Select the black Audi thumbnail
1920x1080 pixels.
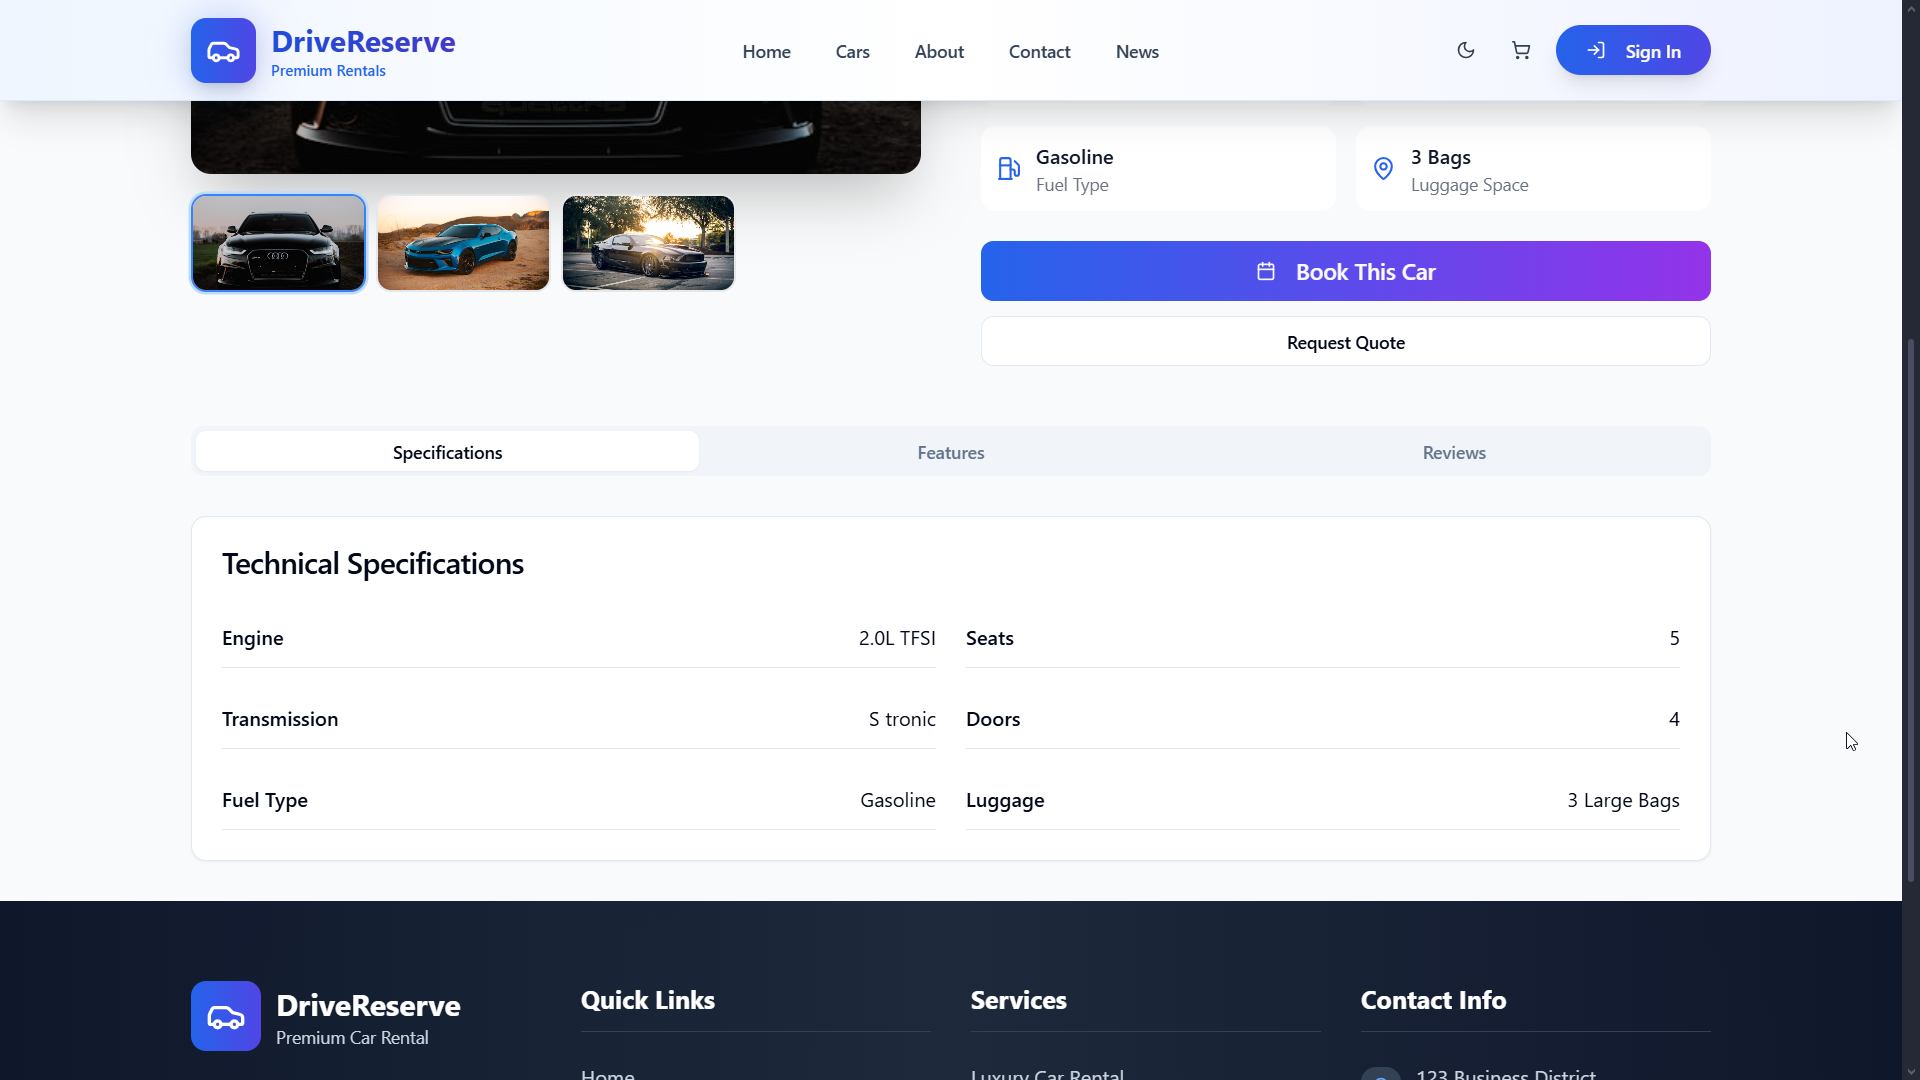[x=278, y=243]
